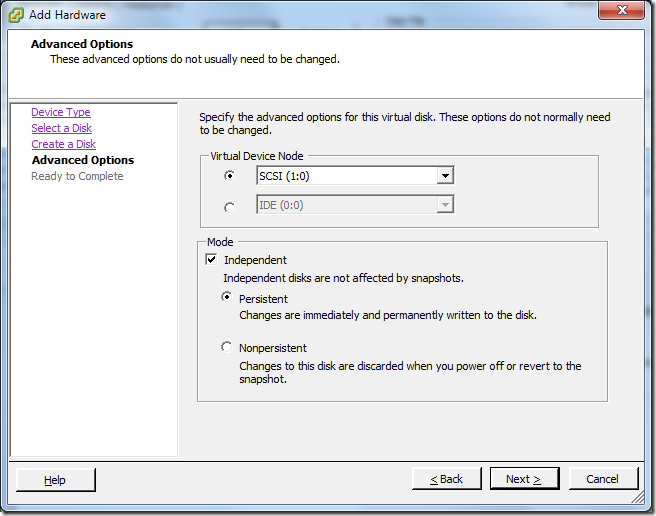Click the Independent checkbox label text
The height and width of the screenshot is (516, 656).
(x=255, y=260)
